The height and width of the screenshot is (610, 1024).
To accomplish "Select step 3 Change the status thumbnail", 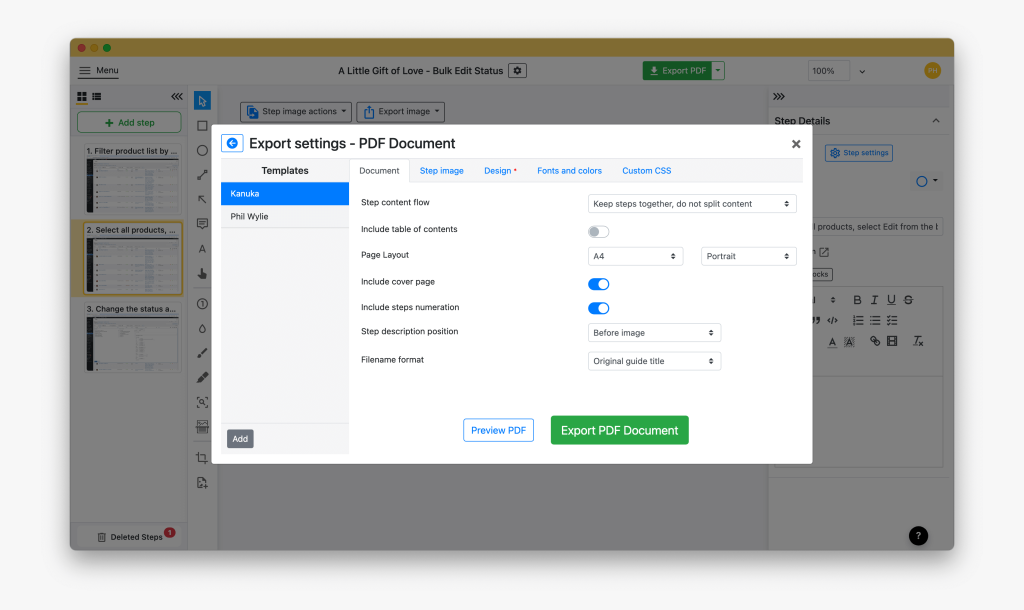I will click(133, 337).
